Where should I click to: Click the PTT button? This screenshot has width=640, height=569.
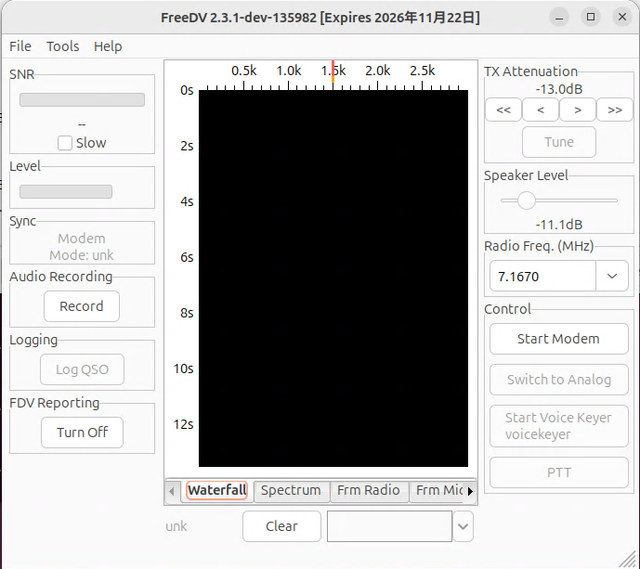559,473
